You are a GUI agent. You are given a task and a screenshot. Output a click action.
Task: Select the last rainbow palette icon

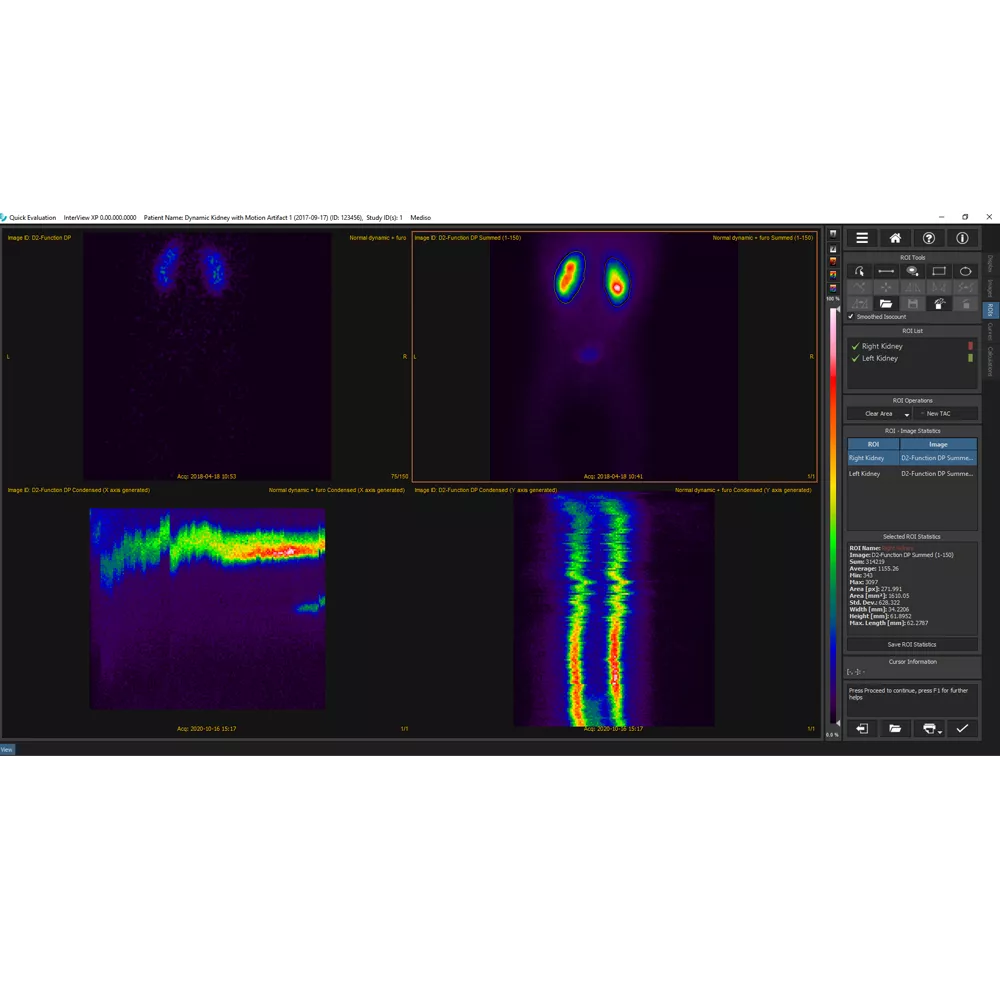(x=833, y=288)
